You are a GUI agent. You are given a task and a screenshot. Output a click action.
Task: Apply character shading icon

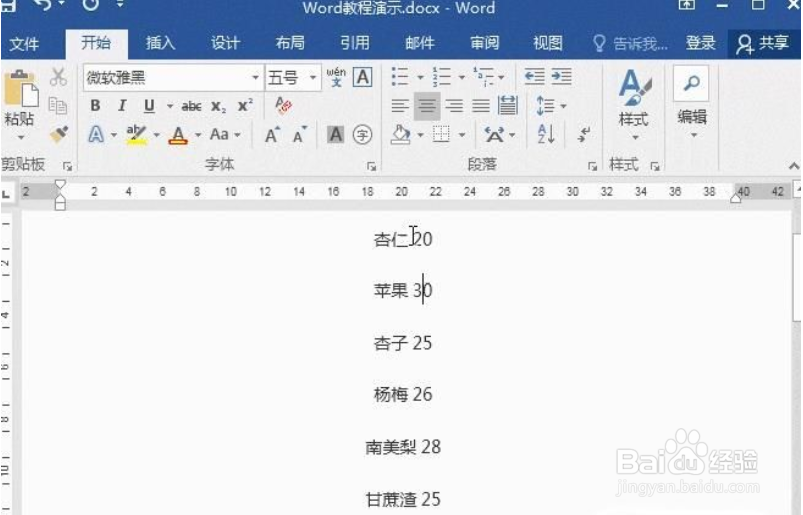tap(335, 135)
